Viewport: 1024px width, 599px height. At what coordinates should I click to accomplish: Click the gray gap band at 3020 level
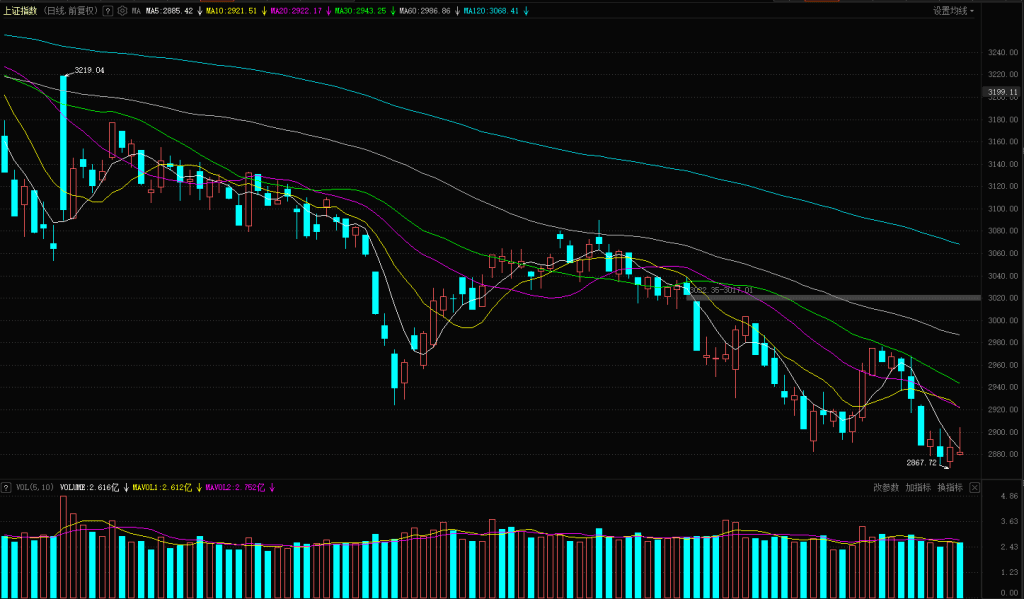850,298
